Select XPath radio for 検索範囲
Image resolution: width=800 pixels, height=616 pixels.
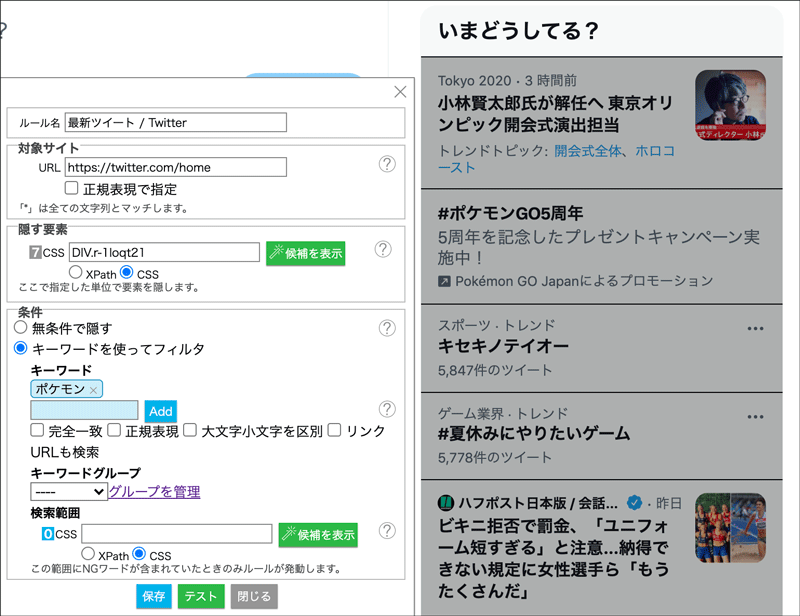pos(88,553)
